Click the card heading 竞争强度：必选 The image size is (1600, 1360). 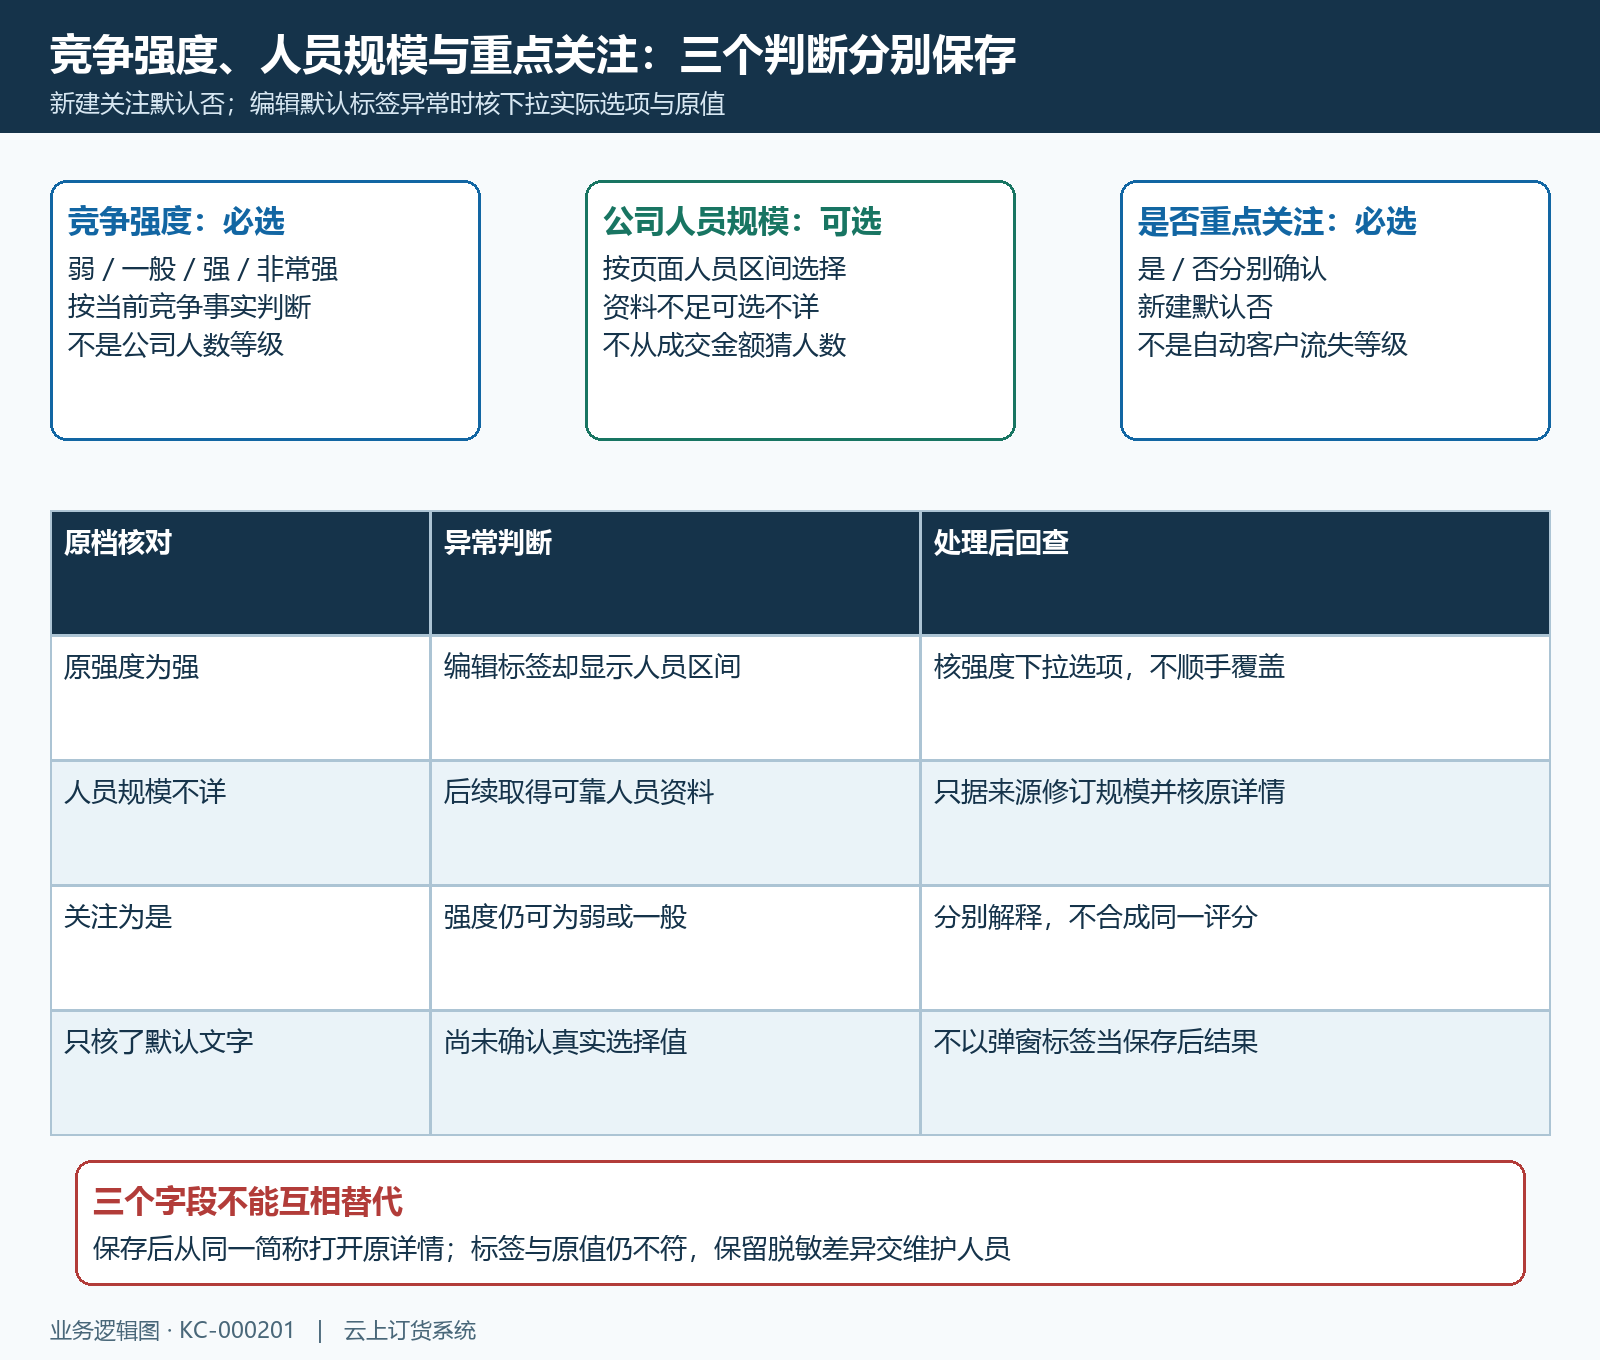pos(176,221)
